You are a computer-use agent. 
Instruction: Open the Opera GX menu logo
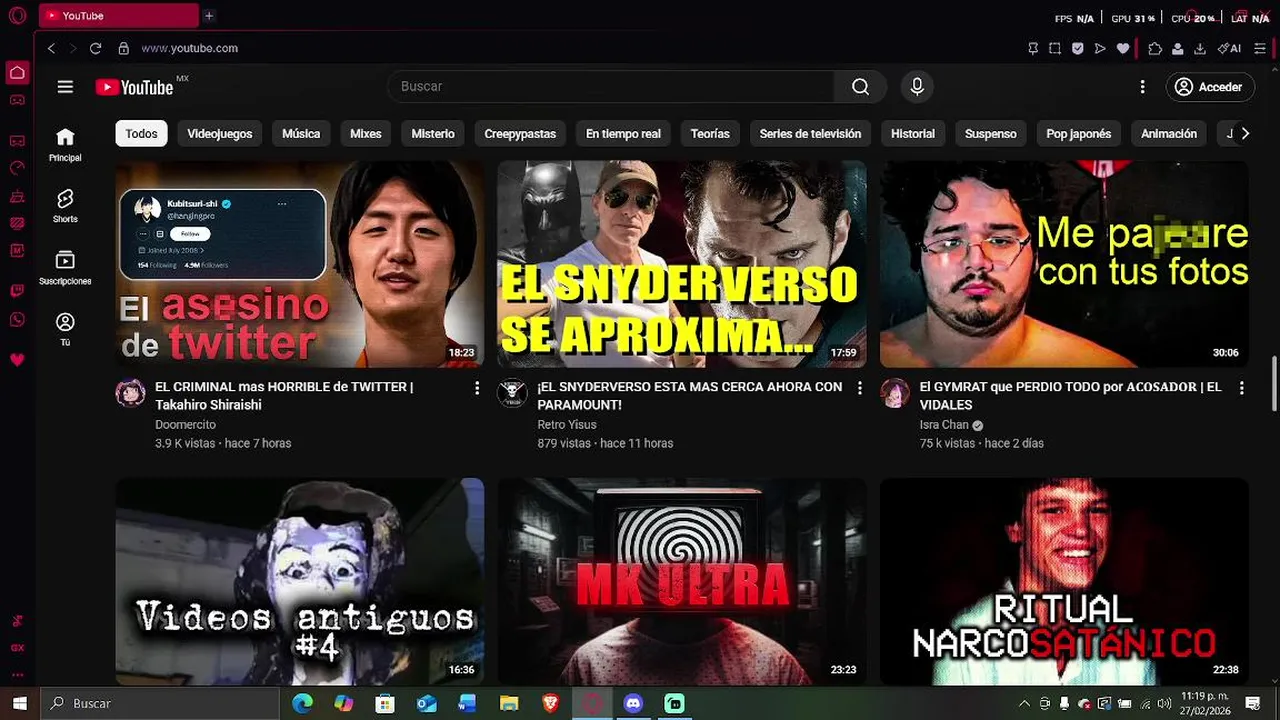tap(17, 16)
